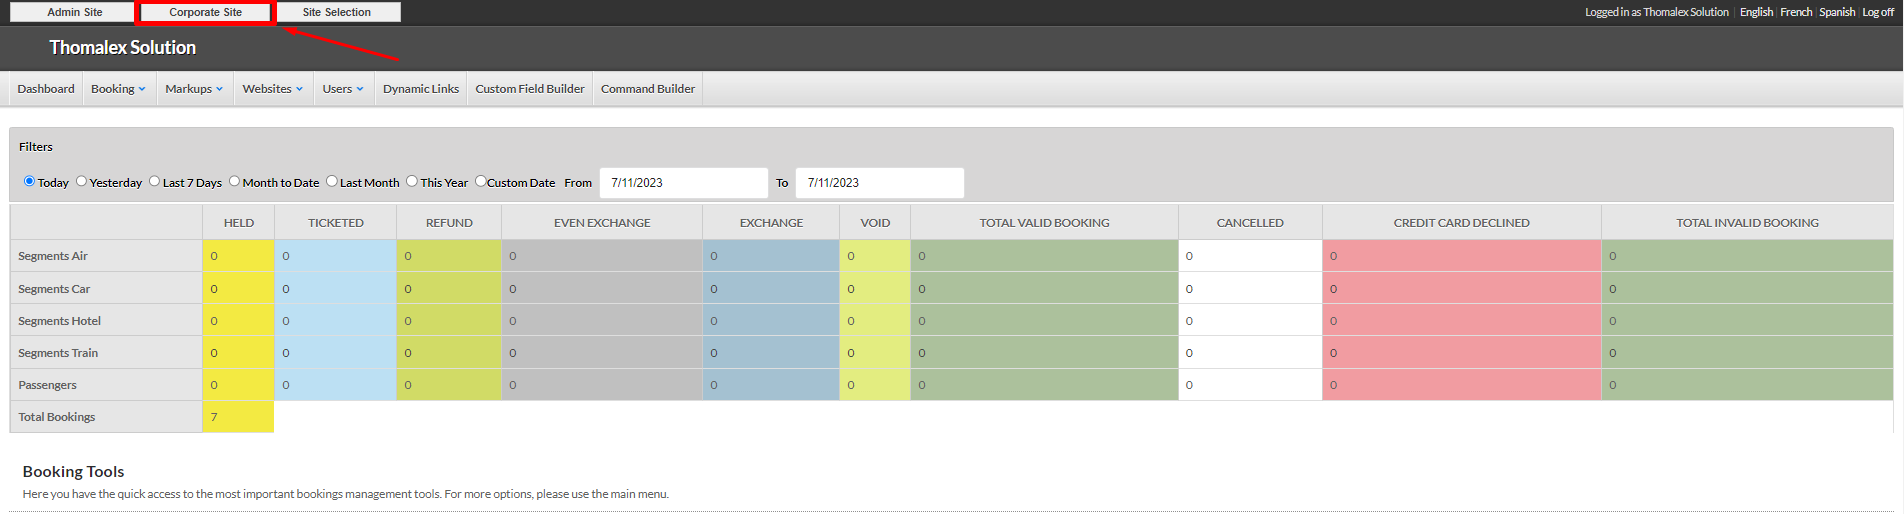
Task: Click the CANCELLED column header
Action: tap(1250, 223)
